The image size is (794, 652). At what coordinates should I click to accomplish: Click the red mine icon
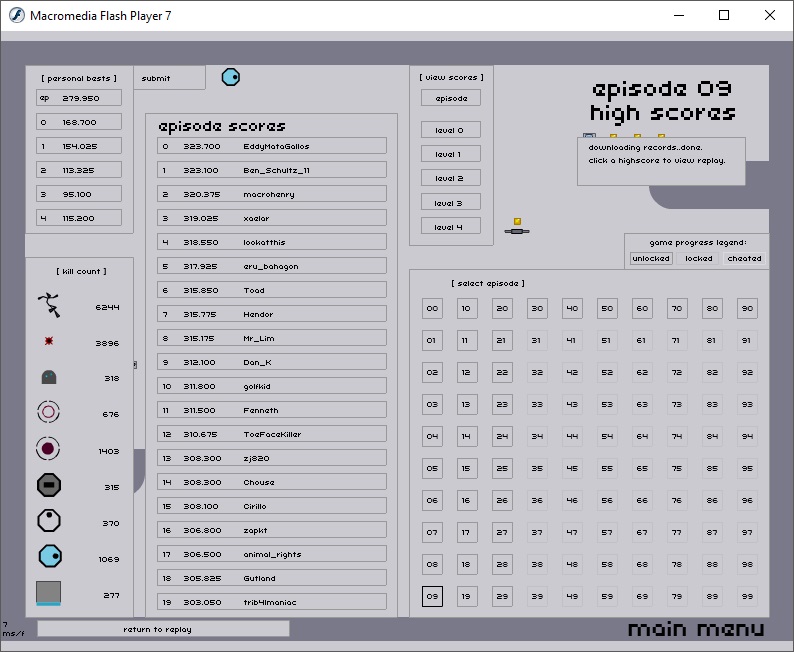(x=49, y=342)
